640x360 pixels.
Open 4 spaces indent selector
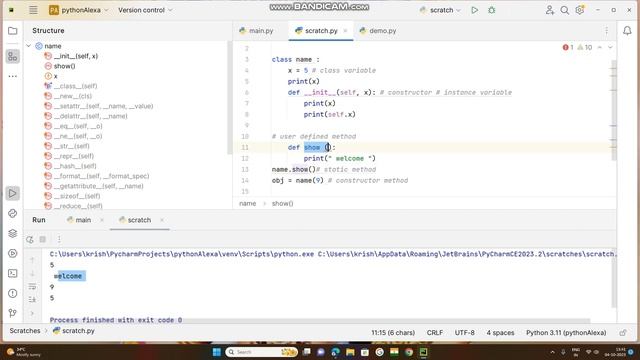tap(500, 333)
